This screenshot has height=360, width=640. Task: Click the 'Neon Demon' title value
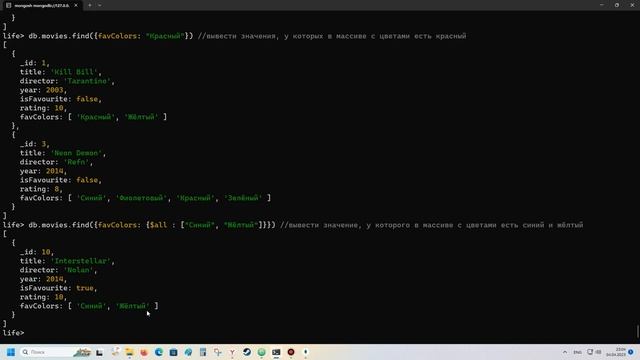pos(77,153)
